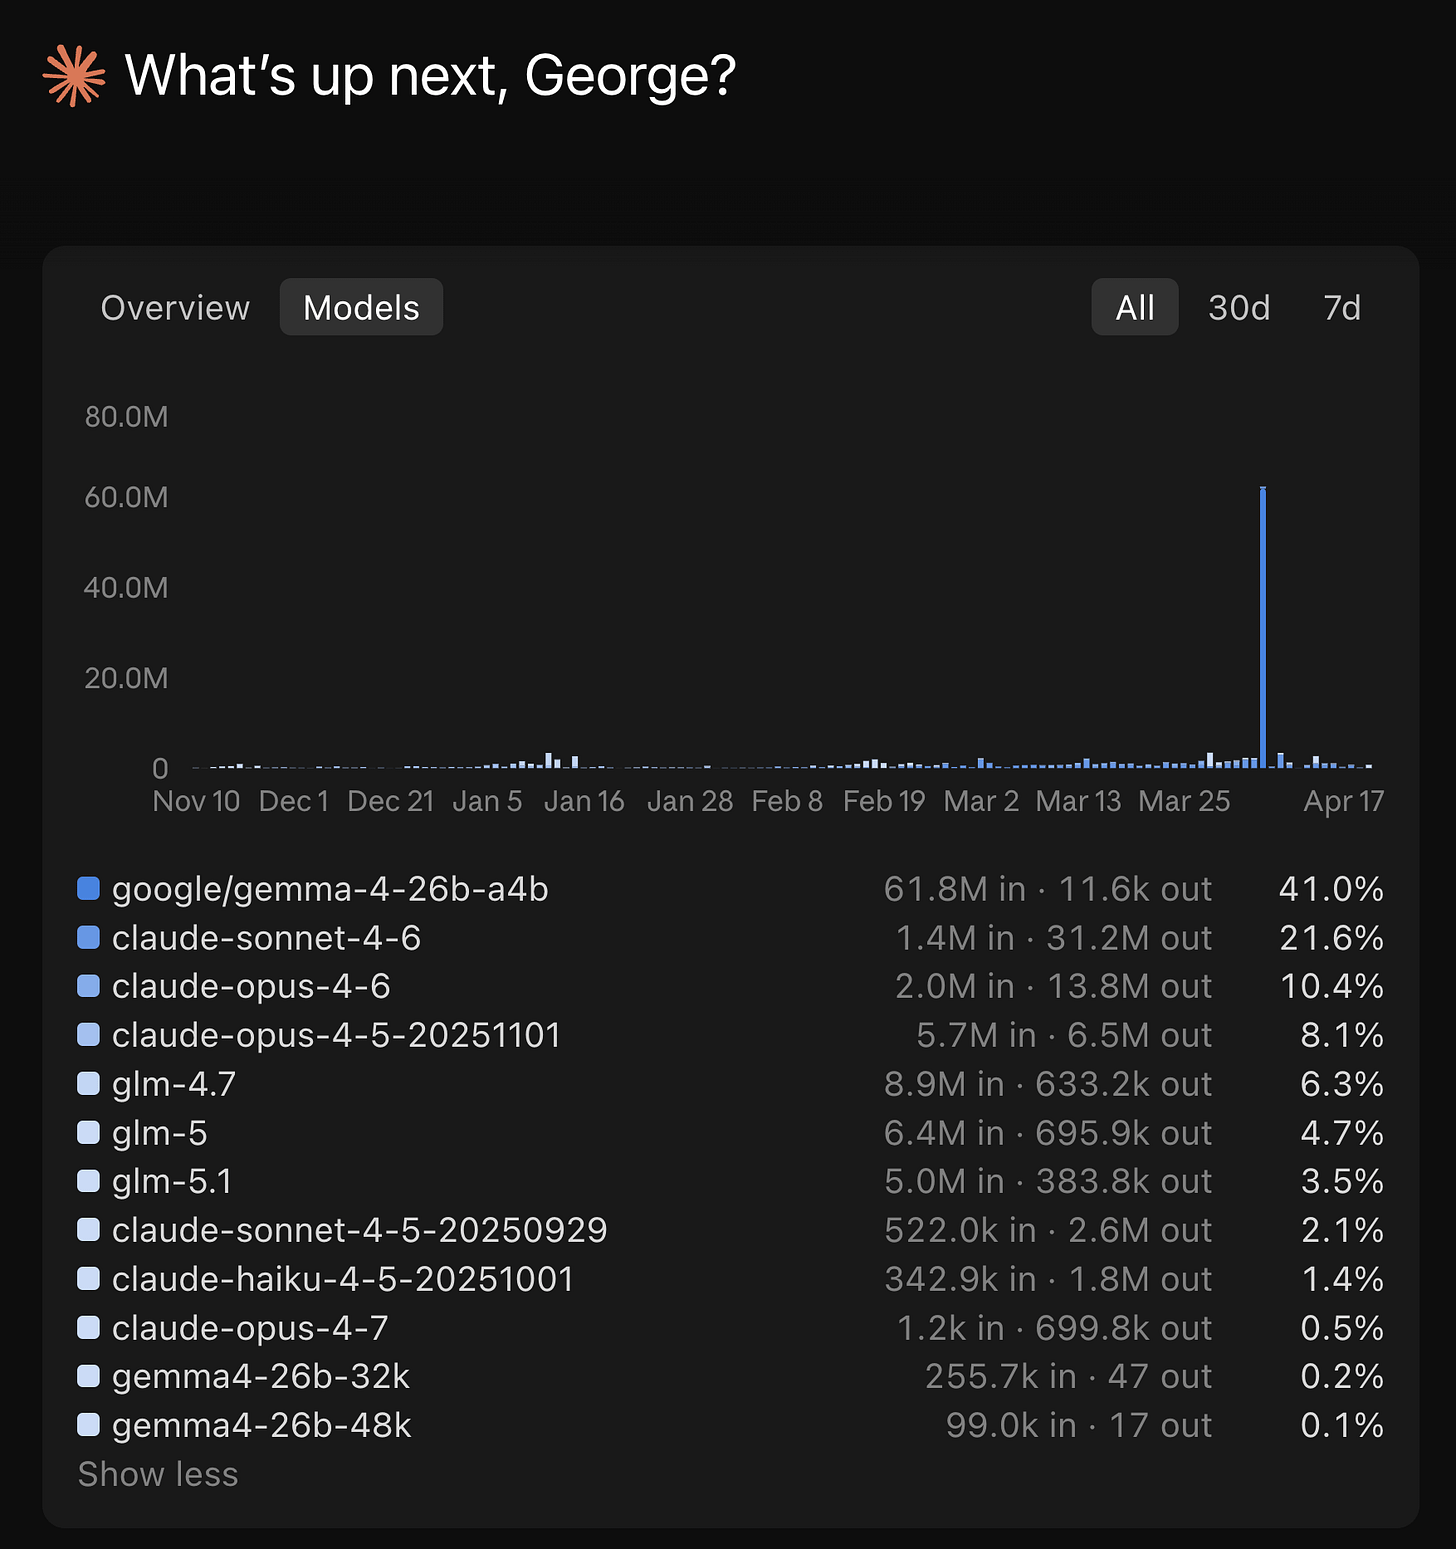Click the google/gemma-4-26b-a4b model name
The image size is (1456, 1549).
click(330, 889)
